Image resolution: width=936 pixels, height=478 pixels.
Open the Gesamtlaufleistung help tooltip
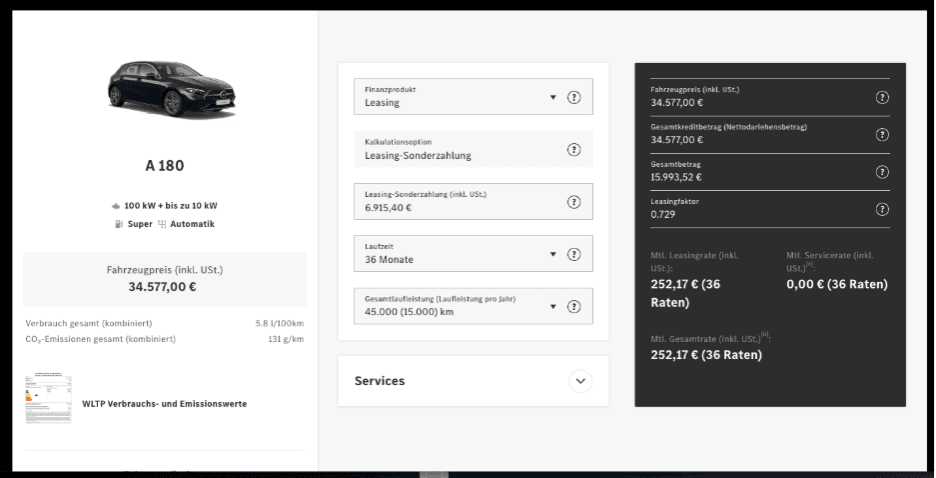tap(574, 306)
